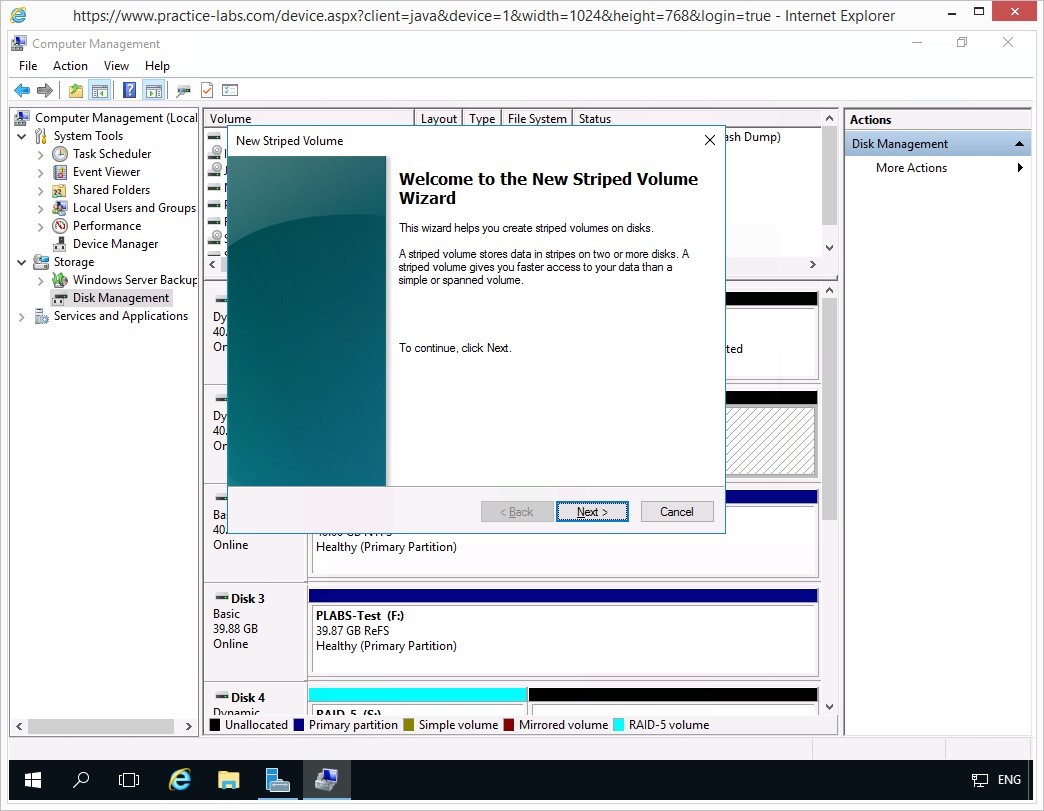Click the blue Help question mark icon

point(129,90)
